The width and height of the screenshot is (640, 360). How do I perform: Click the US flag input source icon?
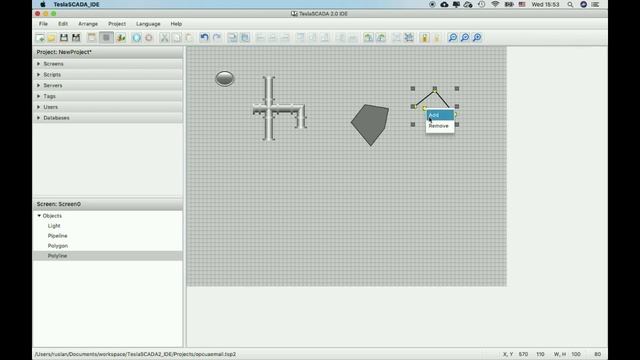pyautogui.click(x=522, y=4)
